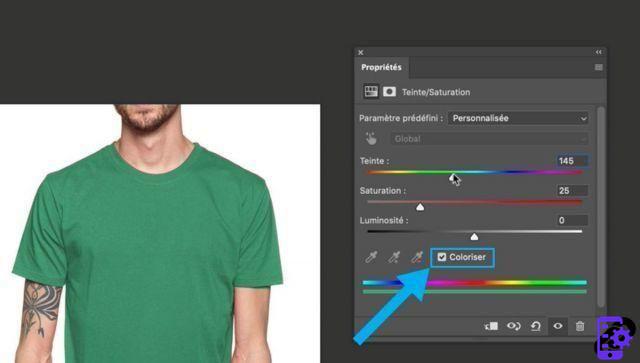
Task: Click the Teinte label
Action: point(374,161)
